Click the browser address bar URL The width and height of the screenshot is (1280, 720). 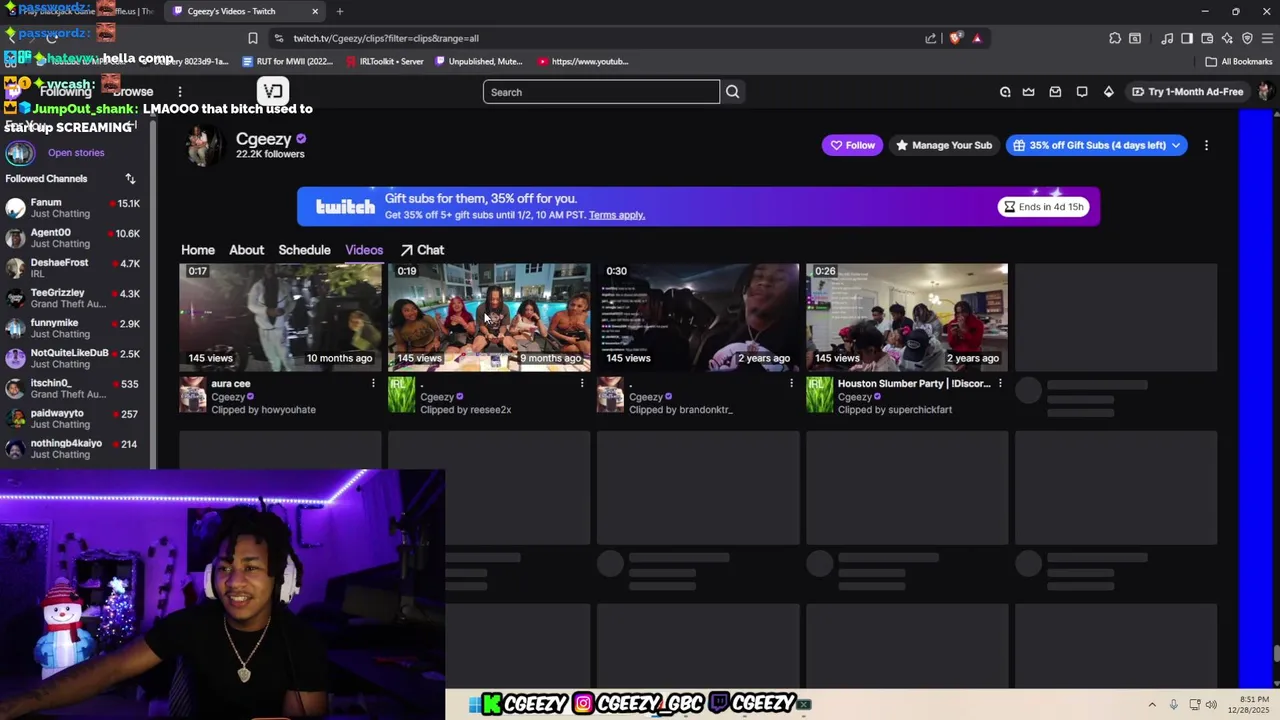386,38
